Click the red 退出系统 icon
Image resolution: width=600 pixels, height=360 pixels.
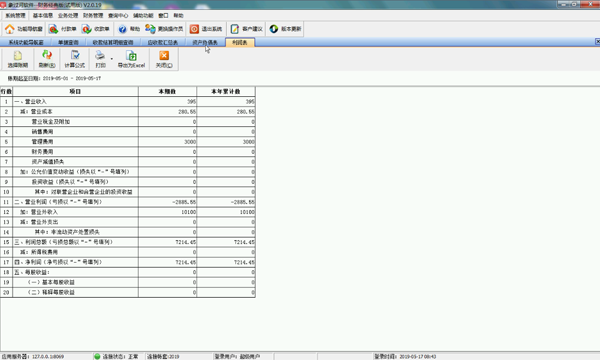tap(194, 29)
